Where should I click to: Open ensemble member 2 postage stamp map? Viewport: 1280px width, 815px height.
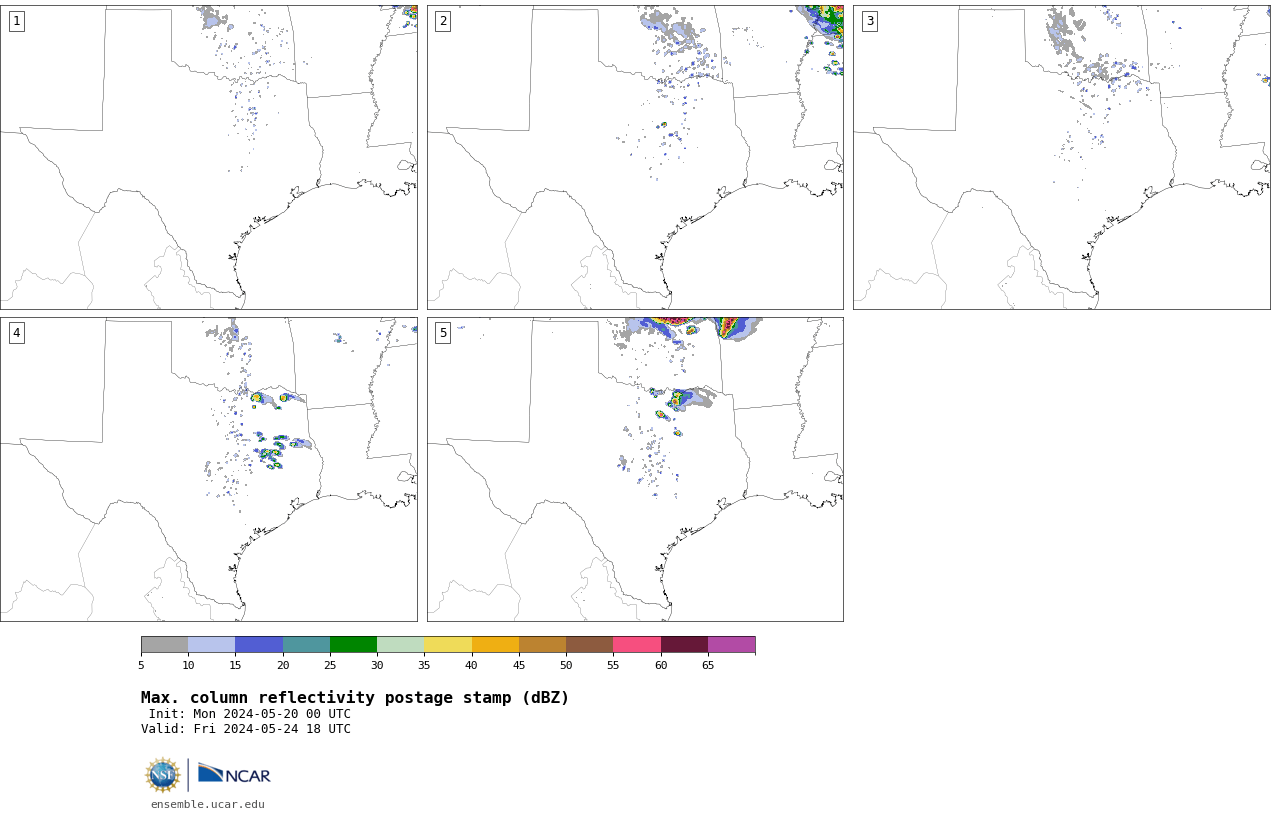click(635, 157)
